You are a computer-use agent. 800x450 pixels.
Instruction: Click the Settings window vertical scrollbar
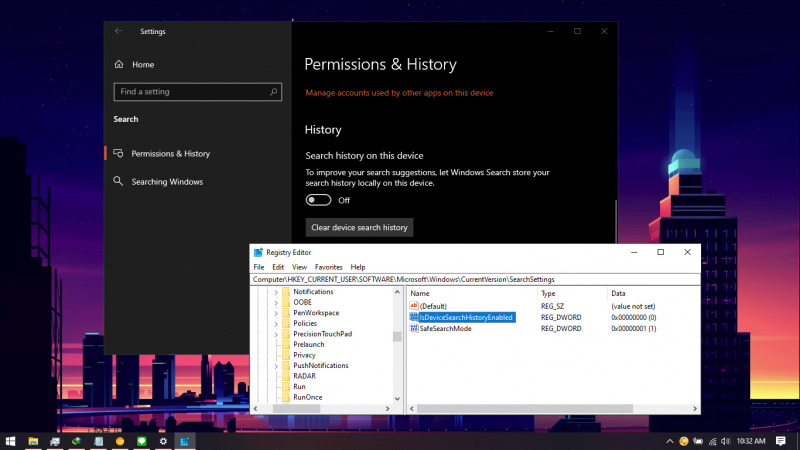pyautogui.click(x=616, y=220)
